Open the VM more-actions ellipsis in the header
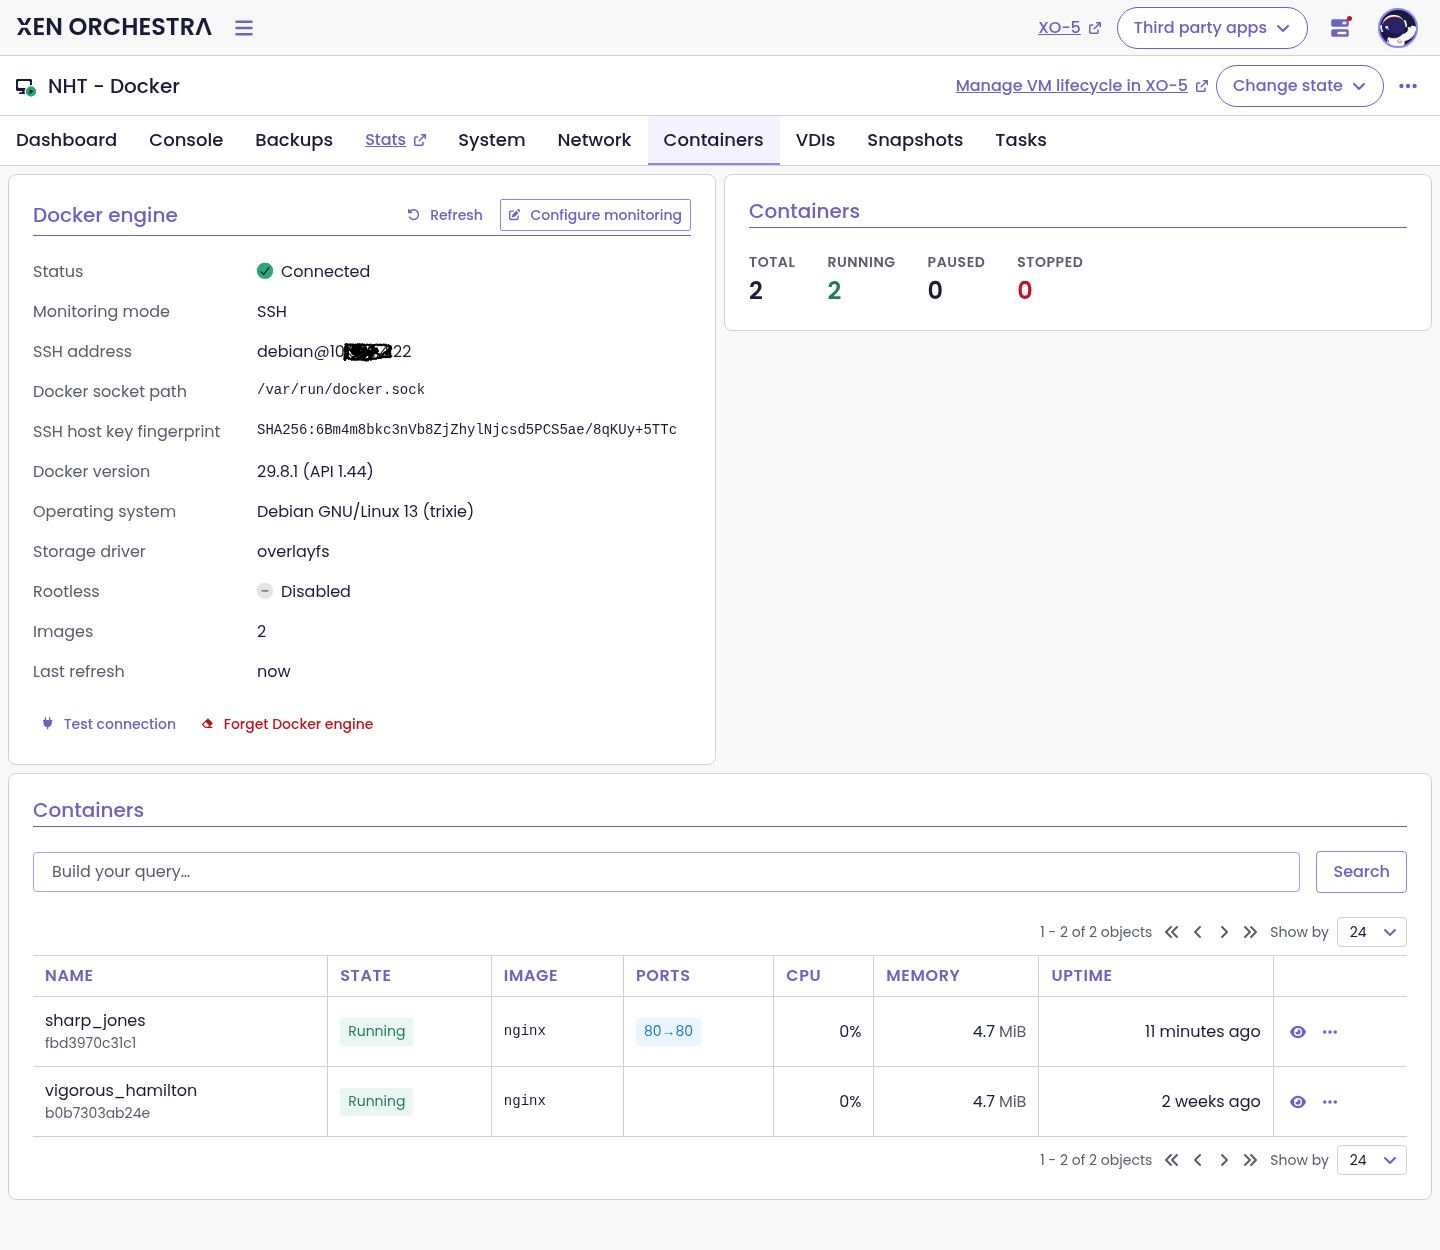Screen dimensions: 1440x1250 point(1408,86)
